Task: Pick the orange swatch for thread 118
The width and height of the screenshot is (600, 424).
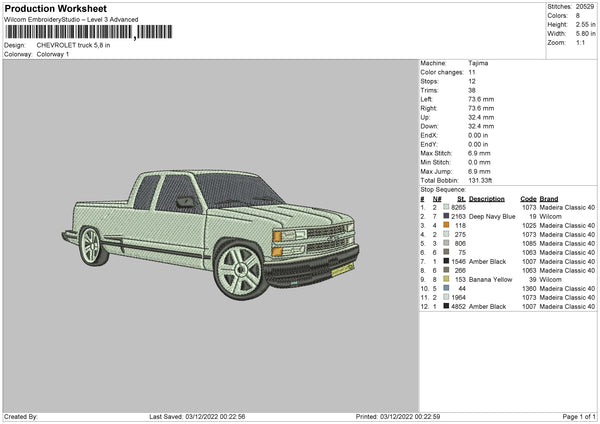Action: [445, 225]
